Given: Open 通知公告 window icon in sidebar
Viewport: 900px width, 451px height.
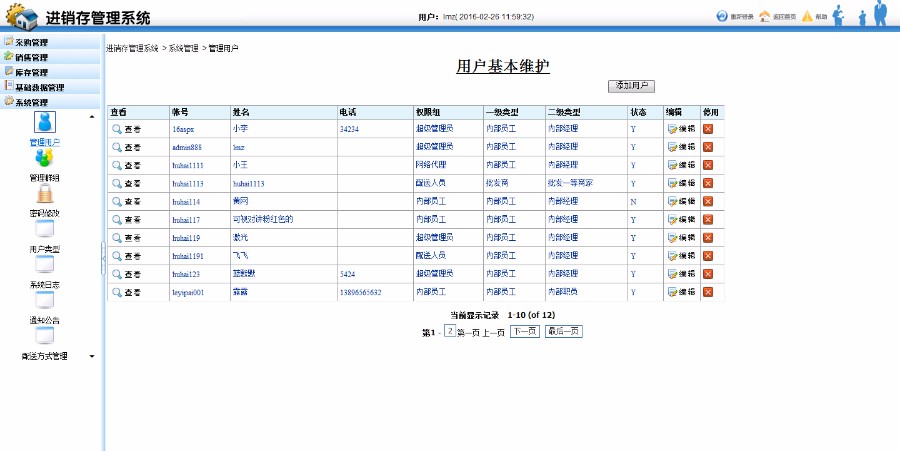Looking at the screenshot, I should 45,300.
